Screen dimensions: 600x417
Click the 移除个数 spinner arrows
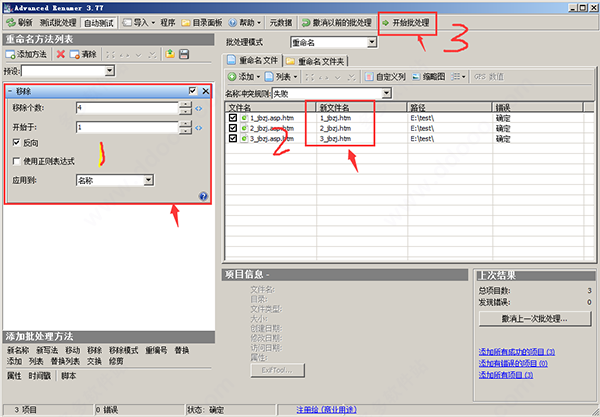point(185,108)
